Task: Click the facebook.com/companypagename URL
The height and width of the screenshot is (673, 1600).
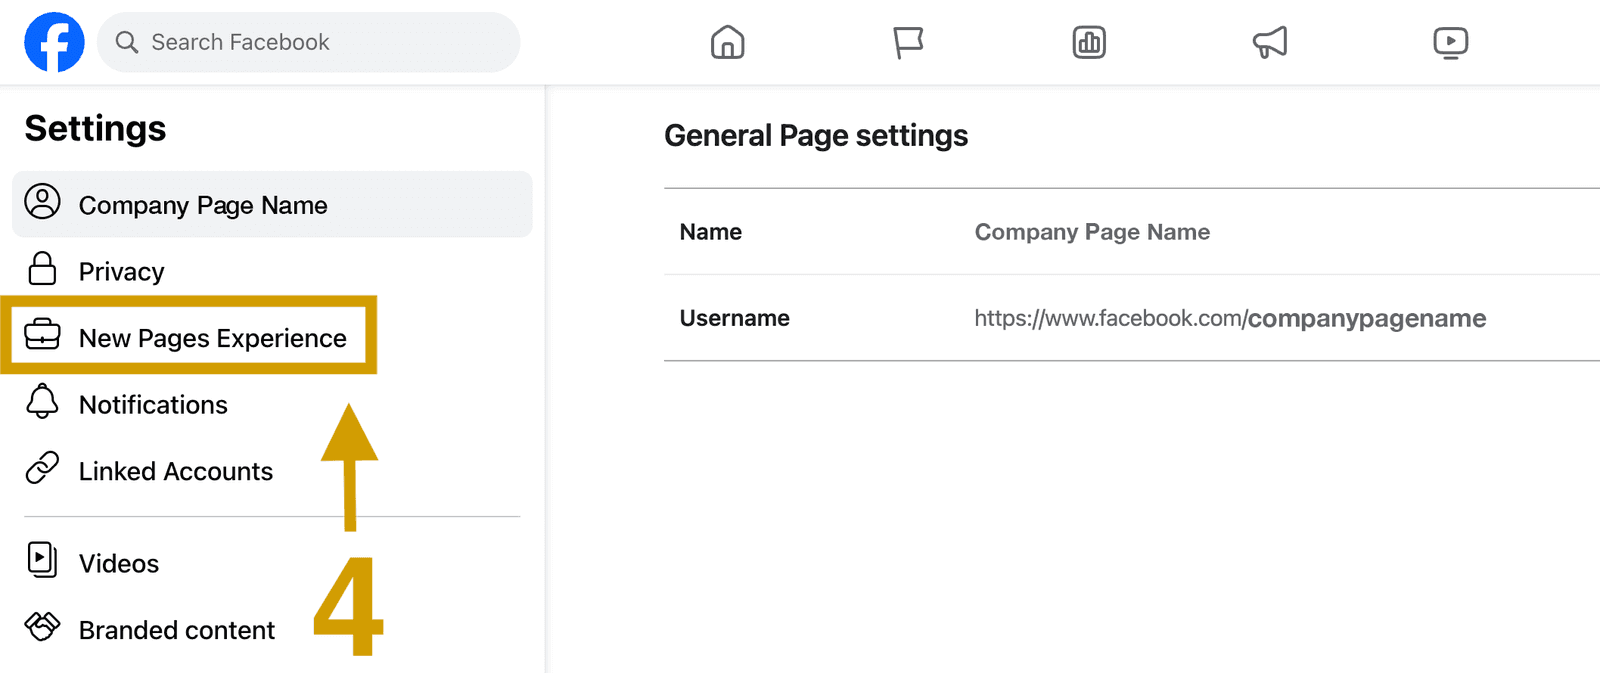Action: coord(1230,319)
